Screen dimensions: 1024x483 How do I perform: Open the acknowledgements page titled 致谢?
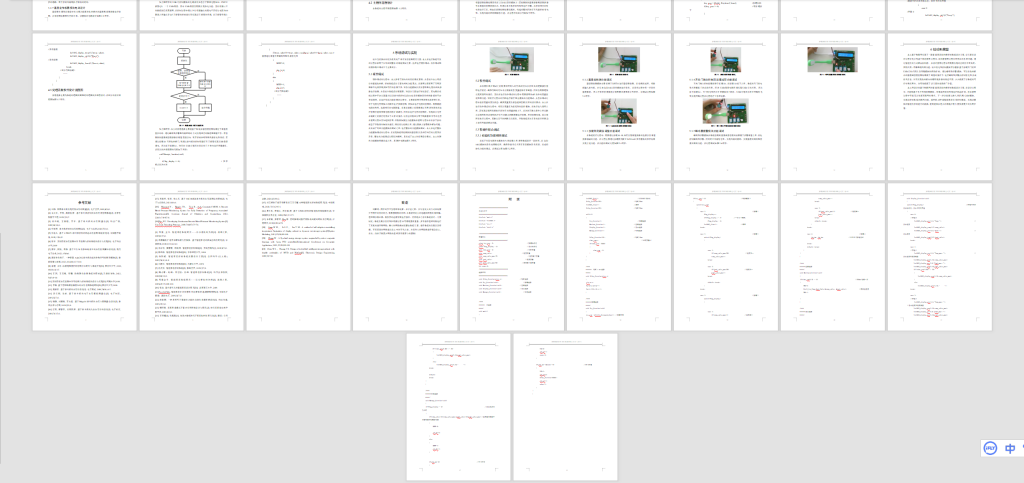tap(406, 257)
